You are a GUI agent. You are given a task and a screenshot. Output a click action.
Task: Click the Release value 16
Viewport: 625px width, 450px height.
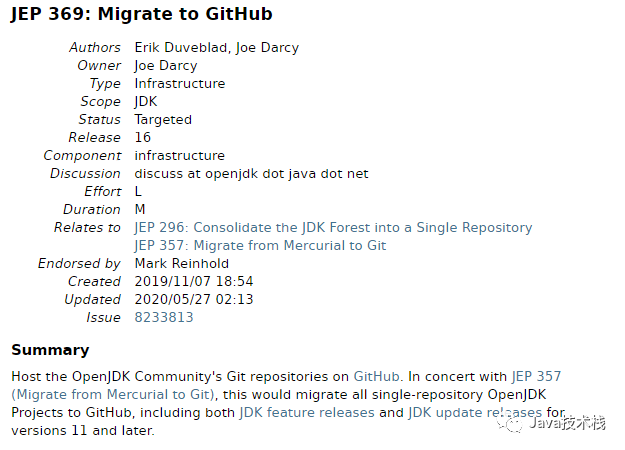(143, 137)
